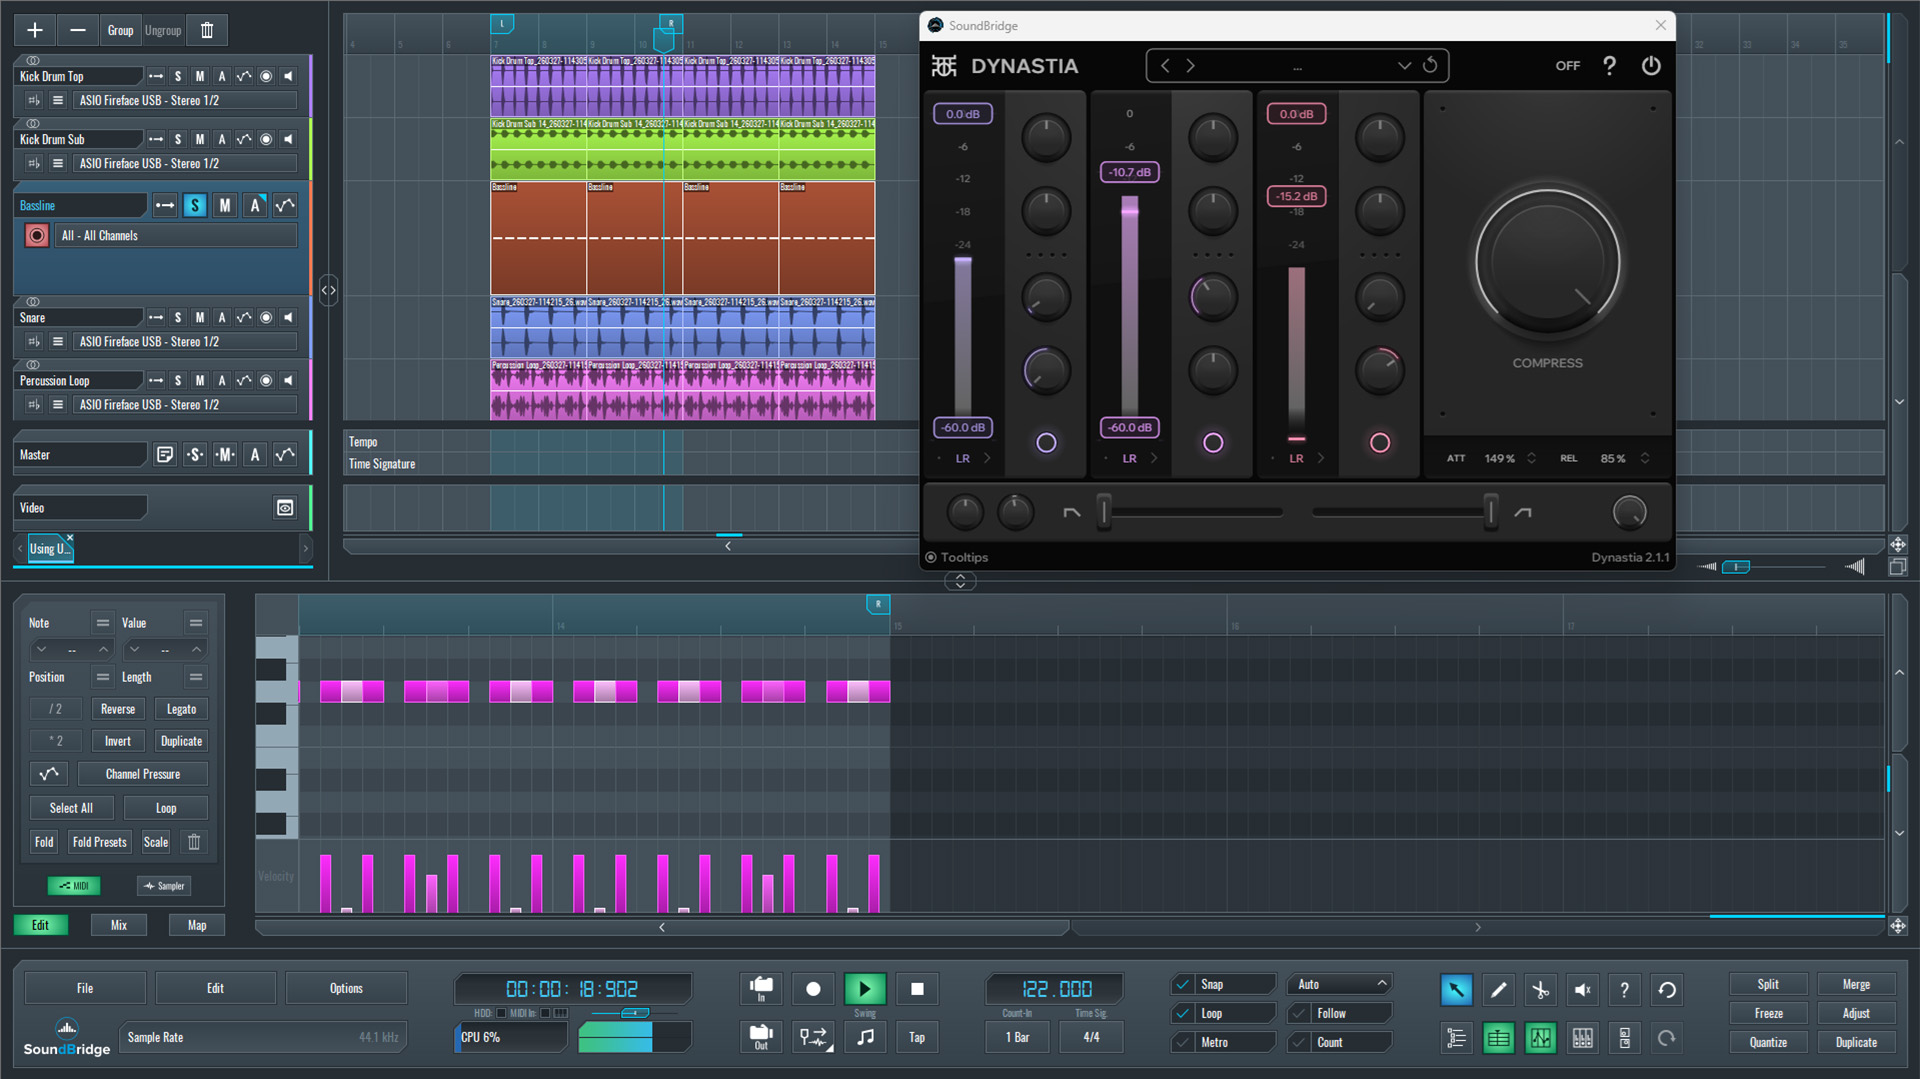This screenshot has height=1079, width=1920.
Task: Click the trash icon in piano roll panel
Action: (x=194, y=842)
